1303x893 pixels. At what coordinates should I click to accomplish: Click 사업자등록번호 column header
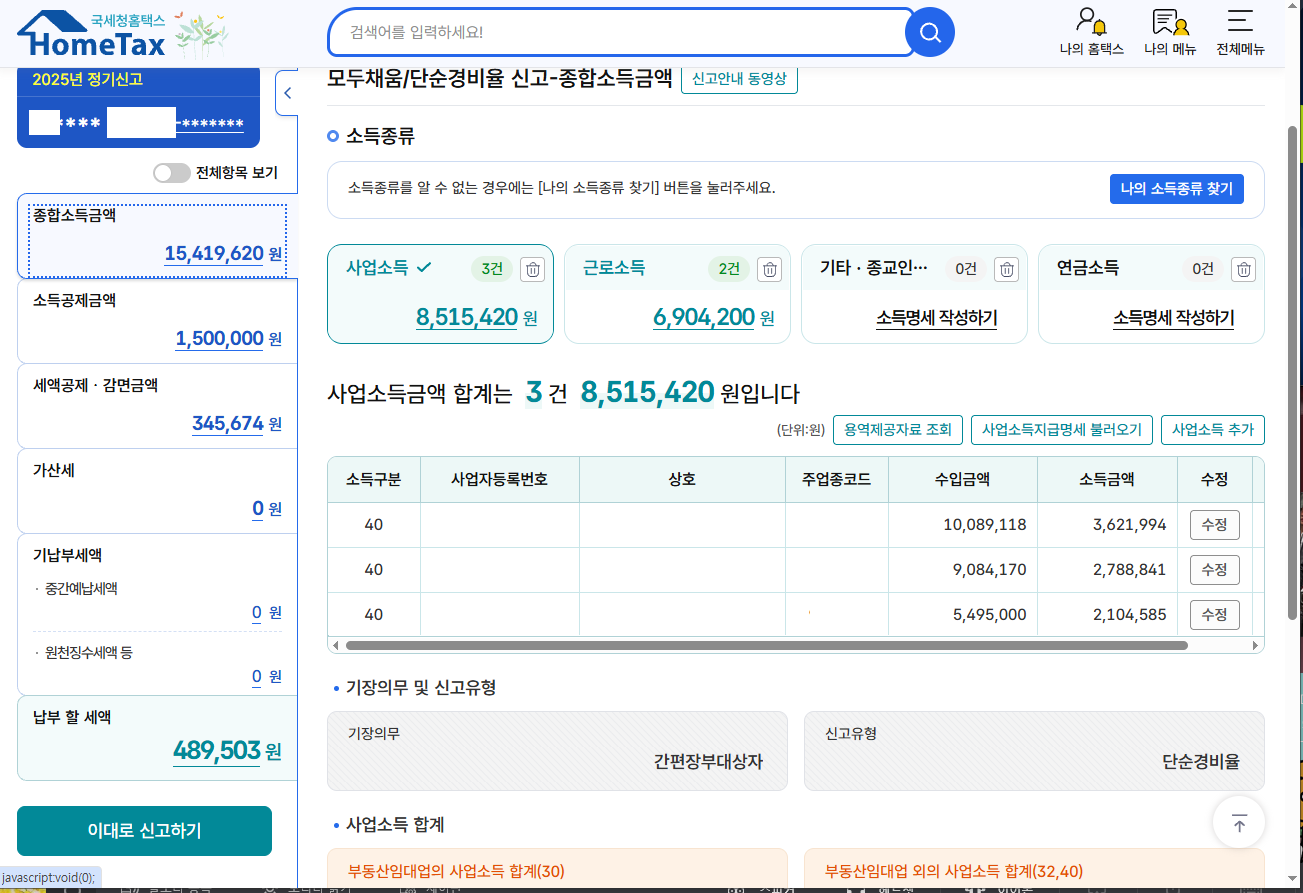(x=500, y=479)
